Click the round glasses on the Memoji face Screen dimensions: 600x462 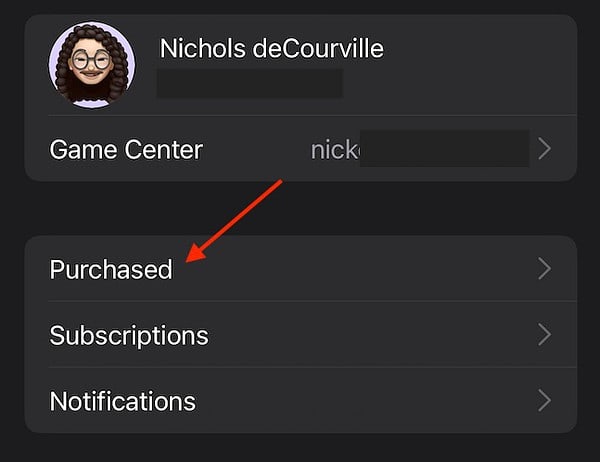click(x=91, y=60)
